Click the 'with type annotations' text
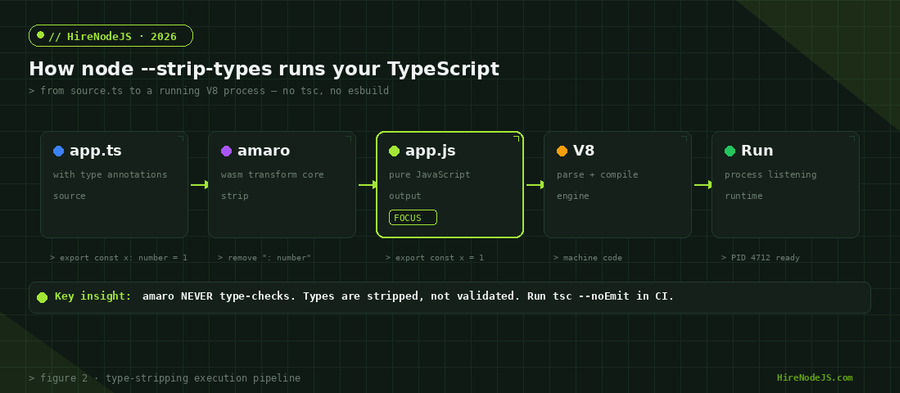 pyautogui.click(x=110, y=174)
